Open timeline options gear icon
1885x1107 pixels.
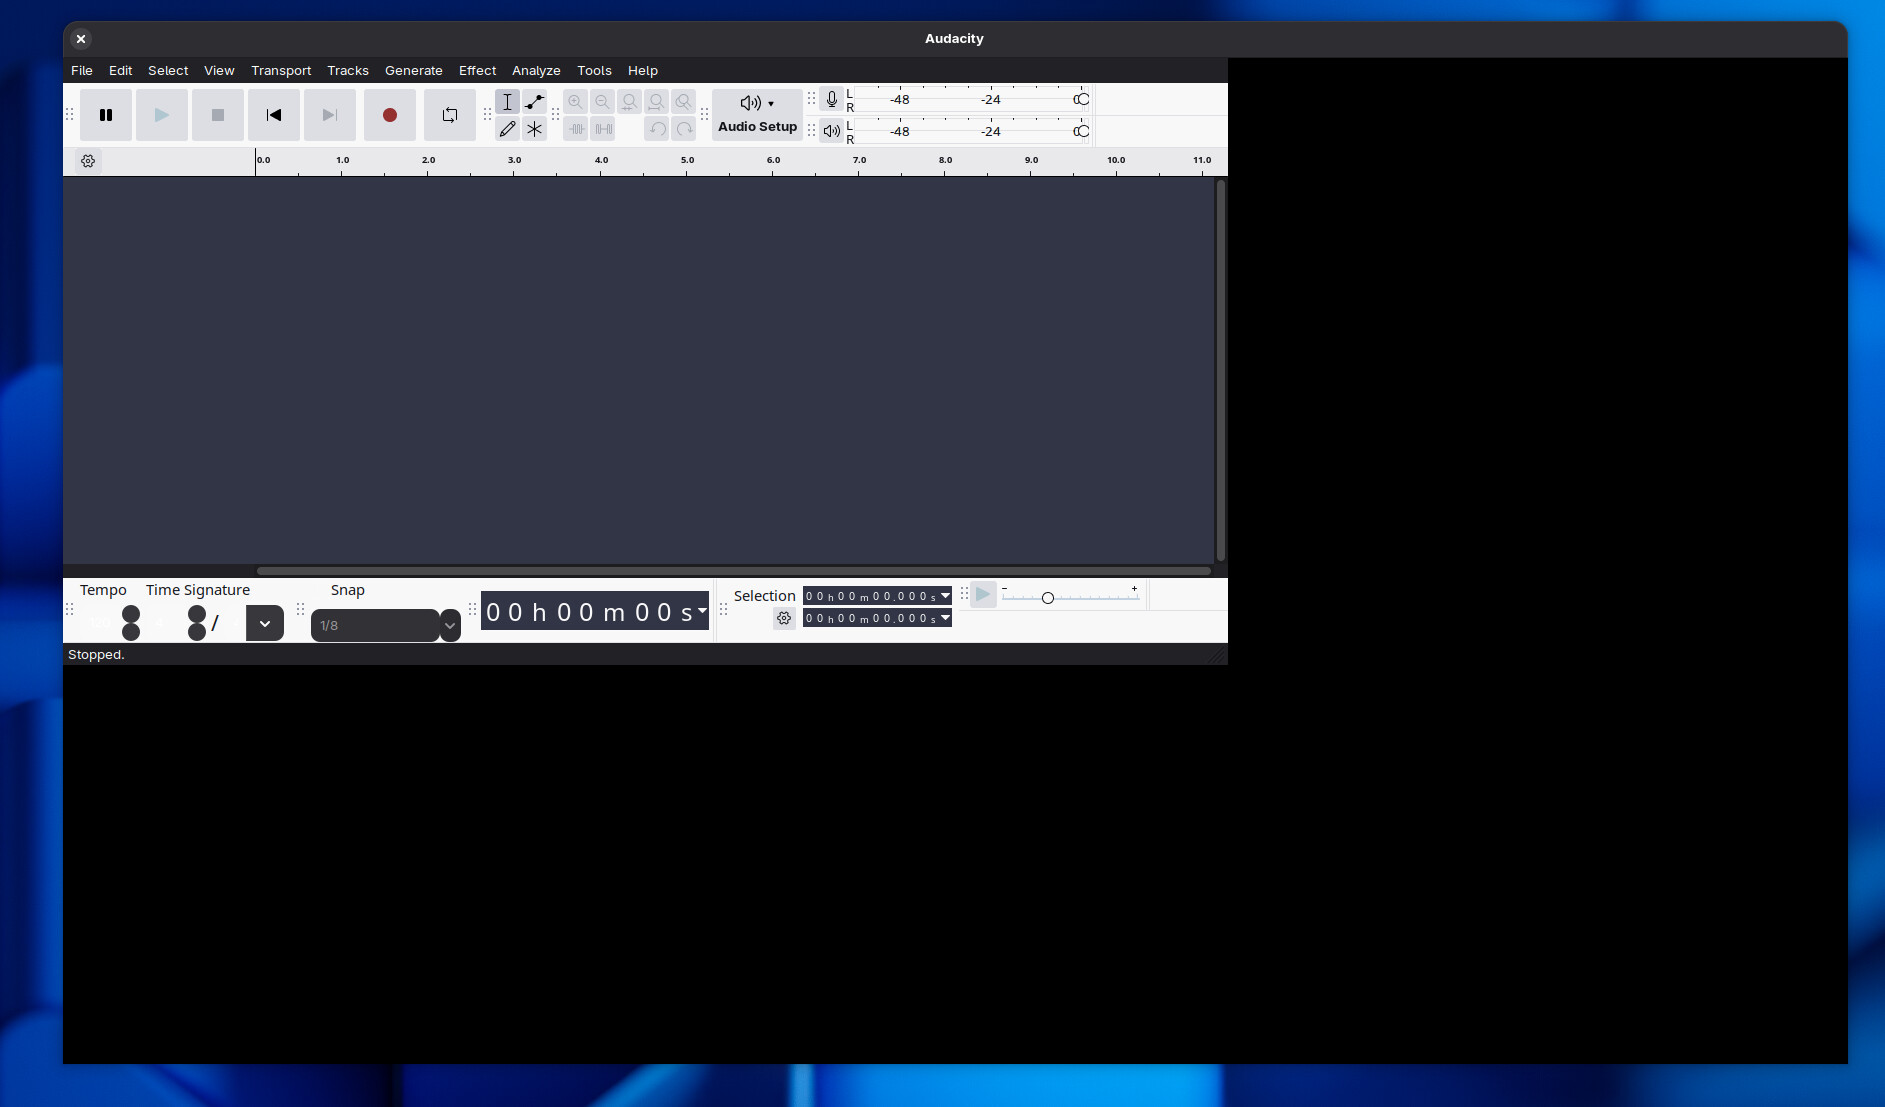coord(88,161)
